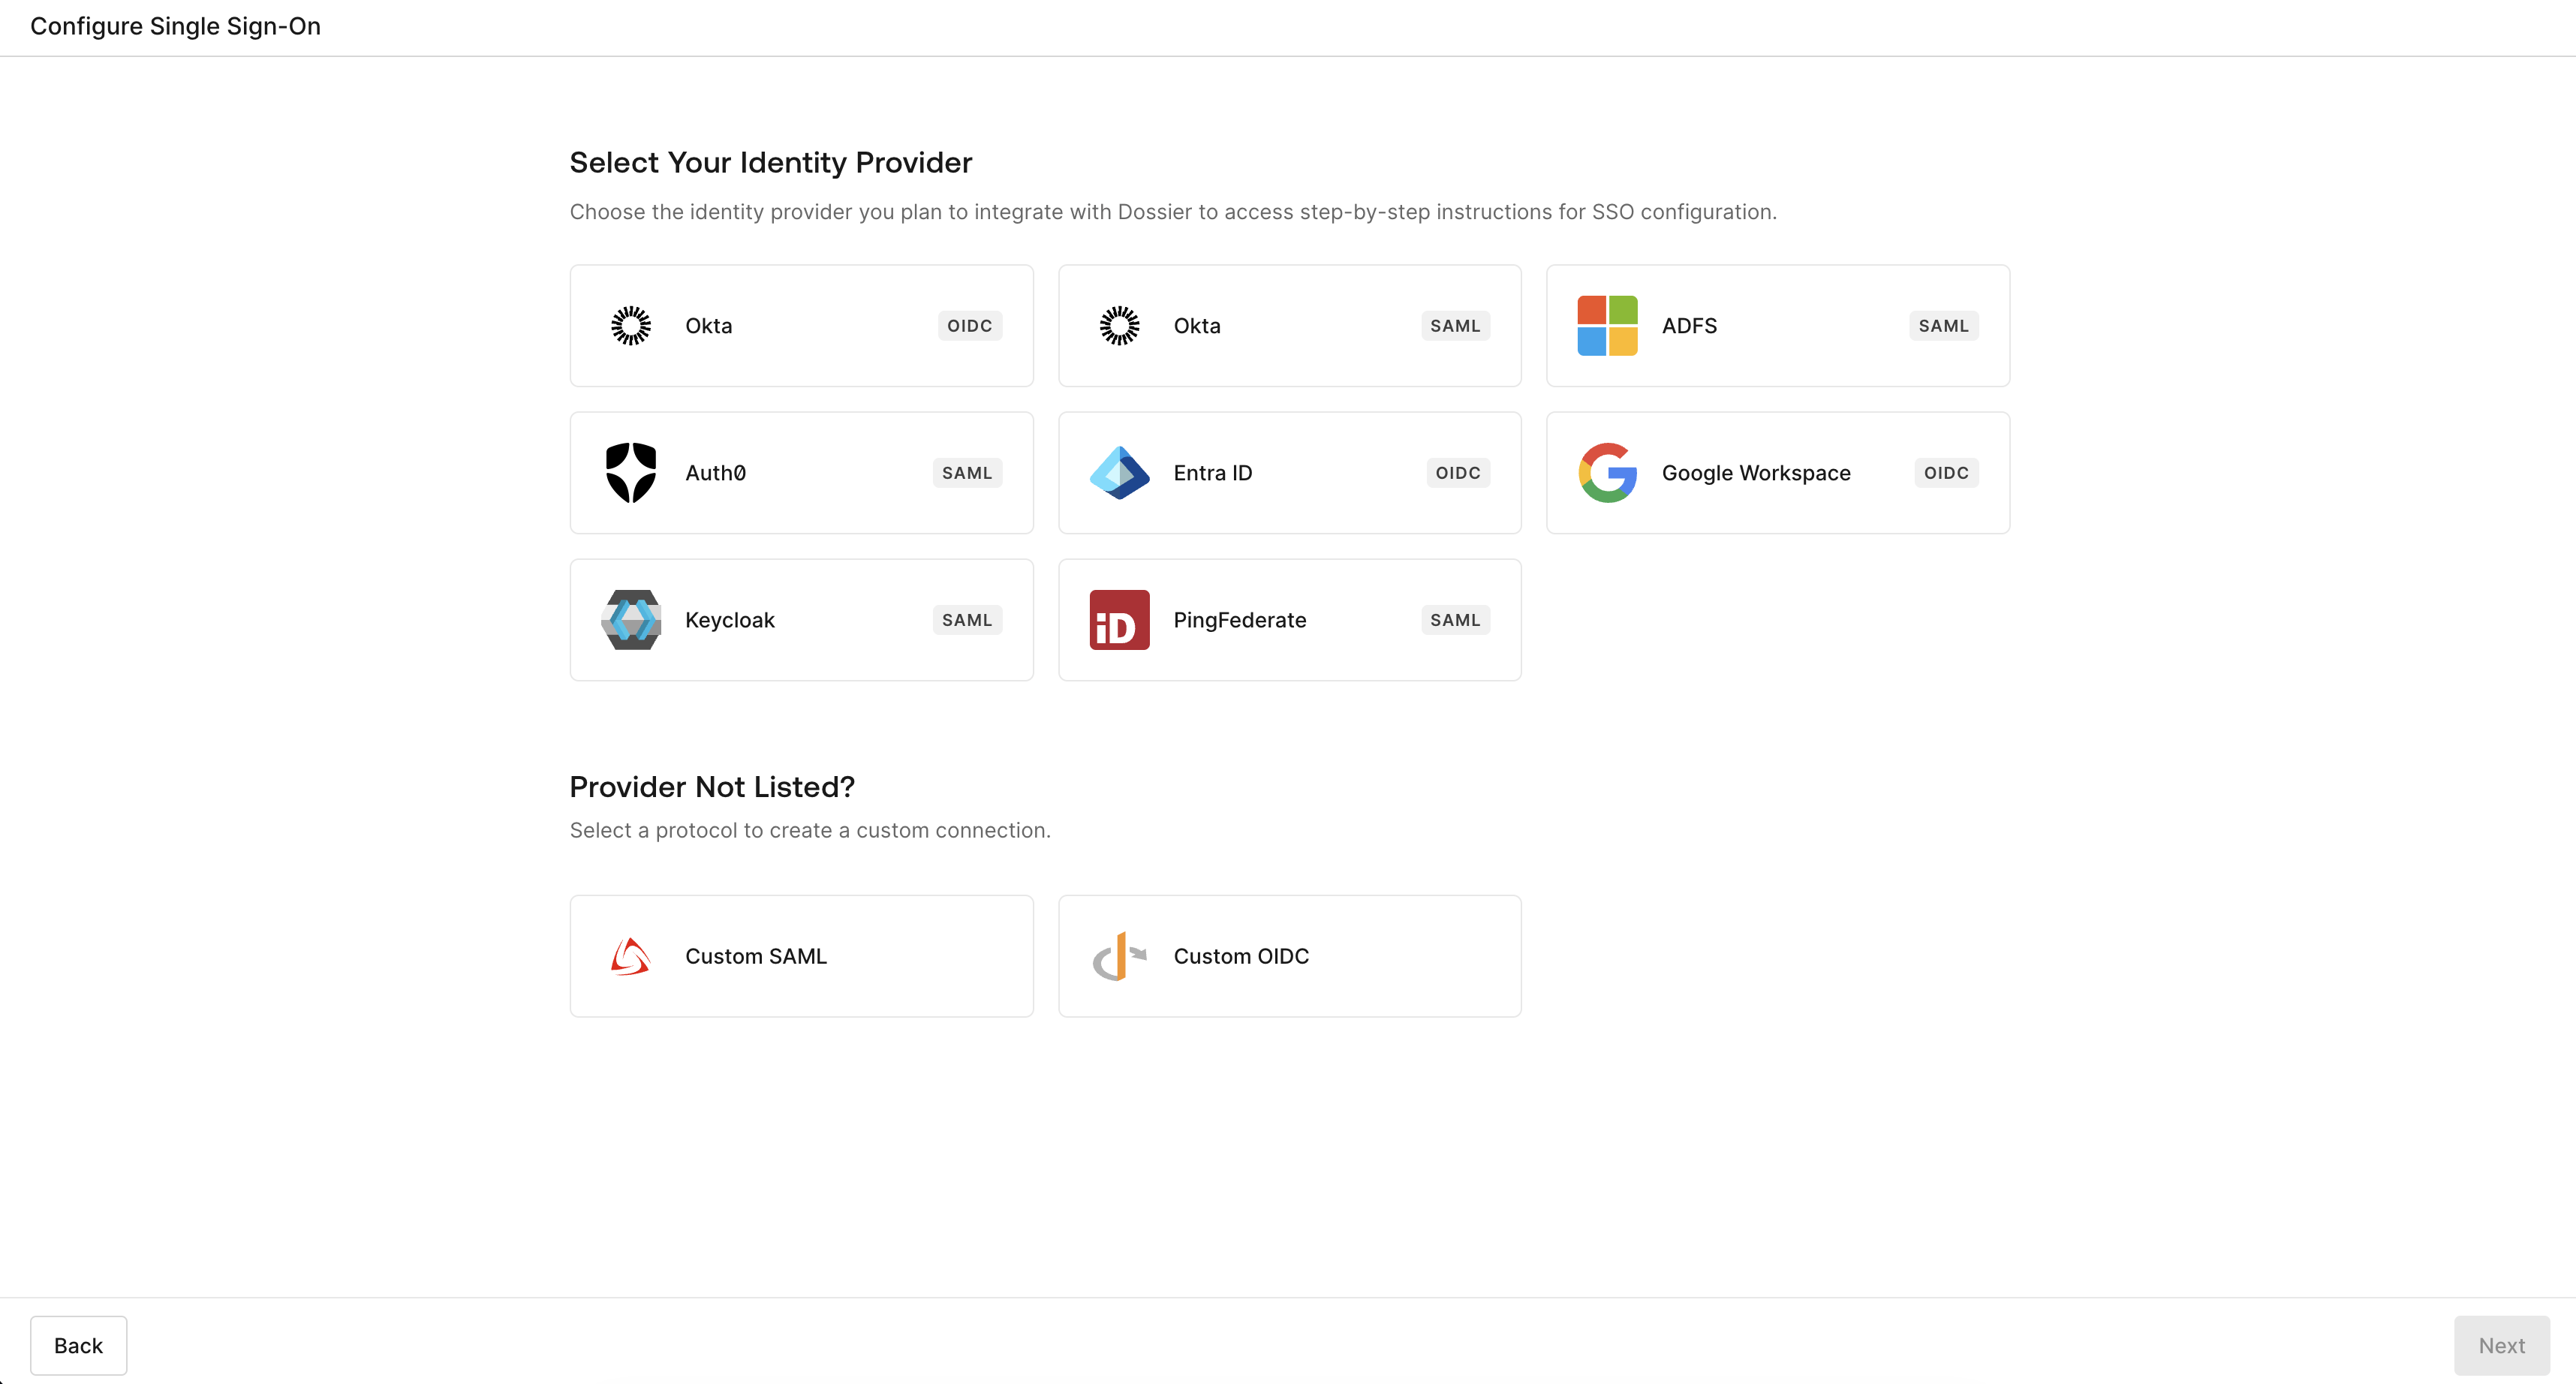Select the PingFederate provider name
This screenshot has width=2576, height=1384.
1239,620
